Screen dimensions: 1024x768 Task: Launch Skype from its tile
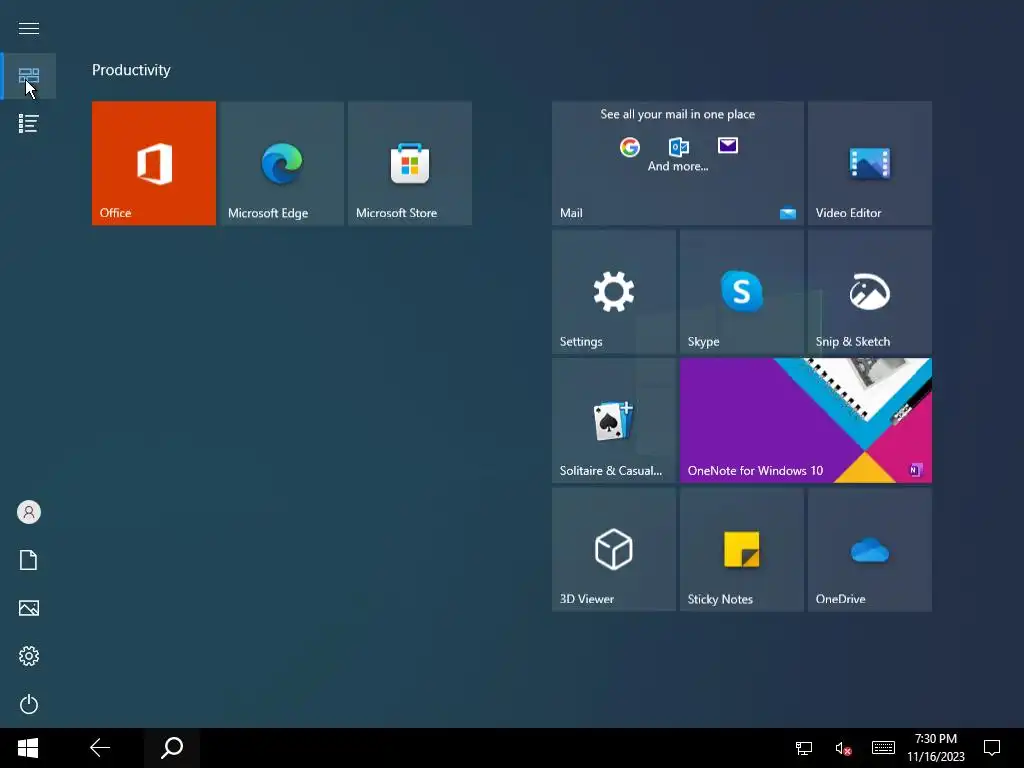click(x=741, y=292)
